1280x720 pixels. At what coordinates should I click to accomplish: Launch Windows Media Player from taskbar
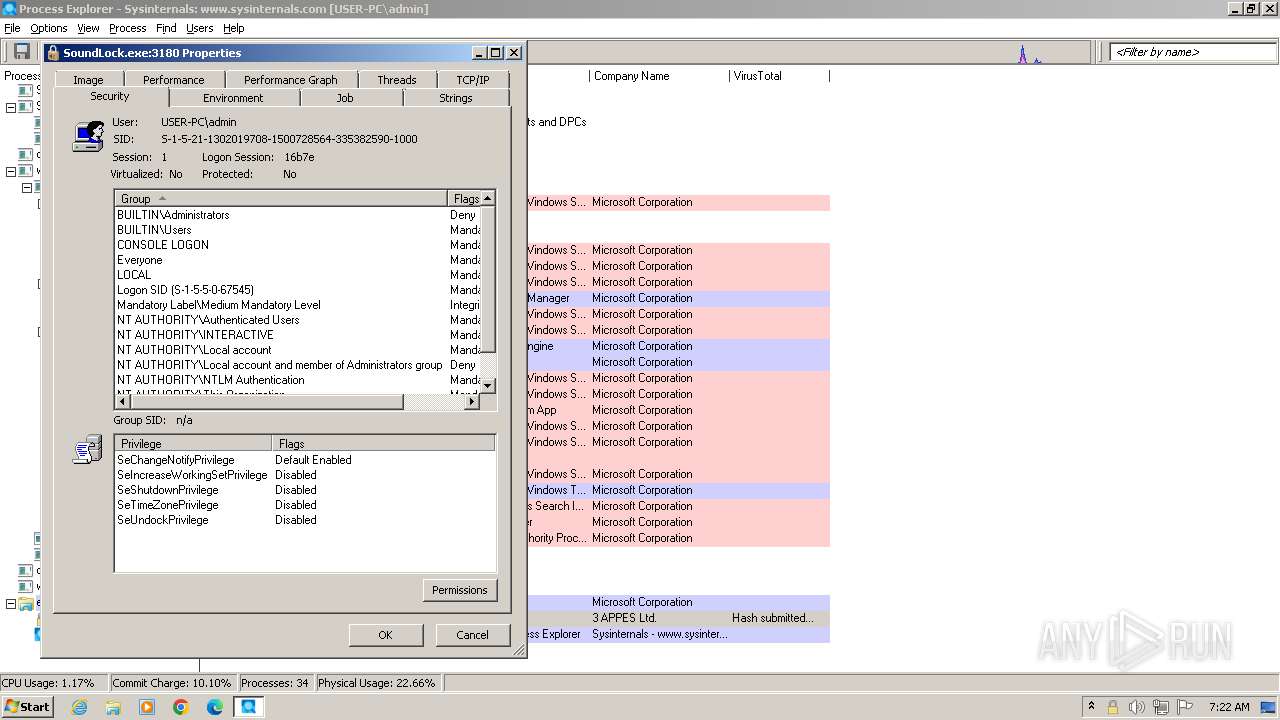(147, 707)
